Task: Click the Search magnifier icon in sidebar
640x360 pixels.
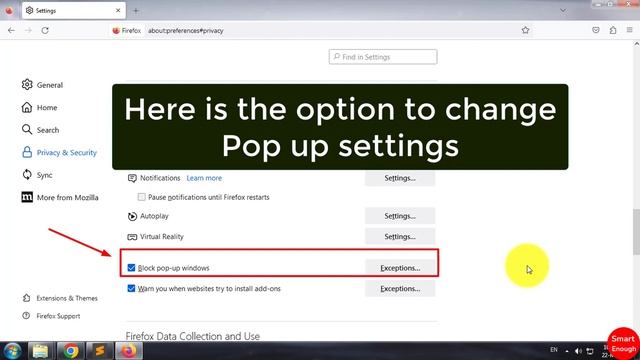Action: pyautogui.click(x=27, y=130)
